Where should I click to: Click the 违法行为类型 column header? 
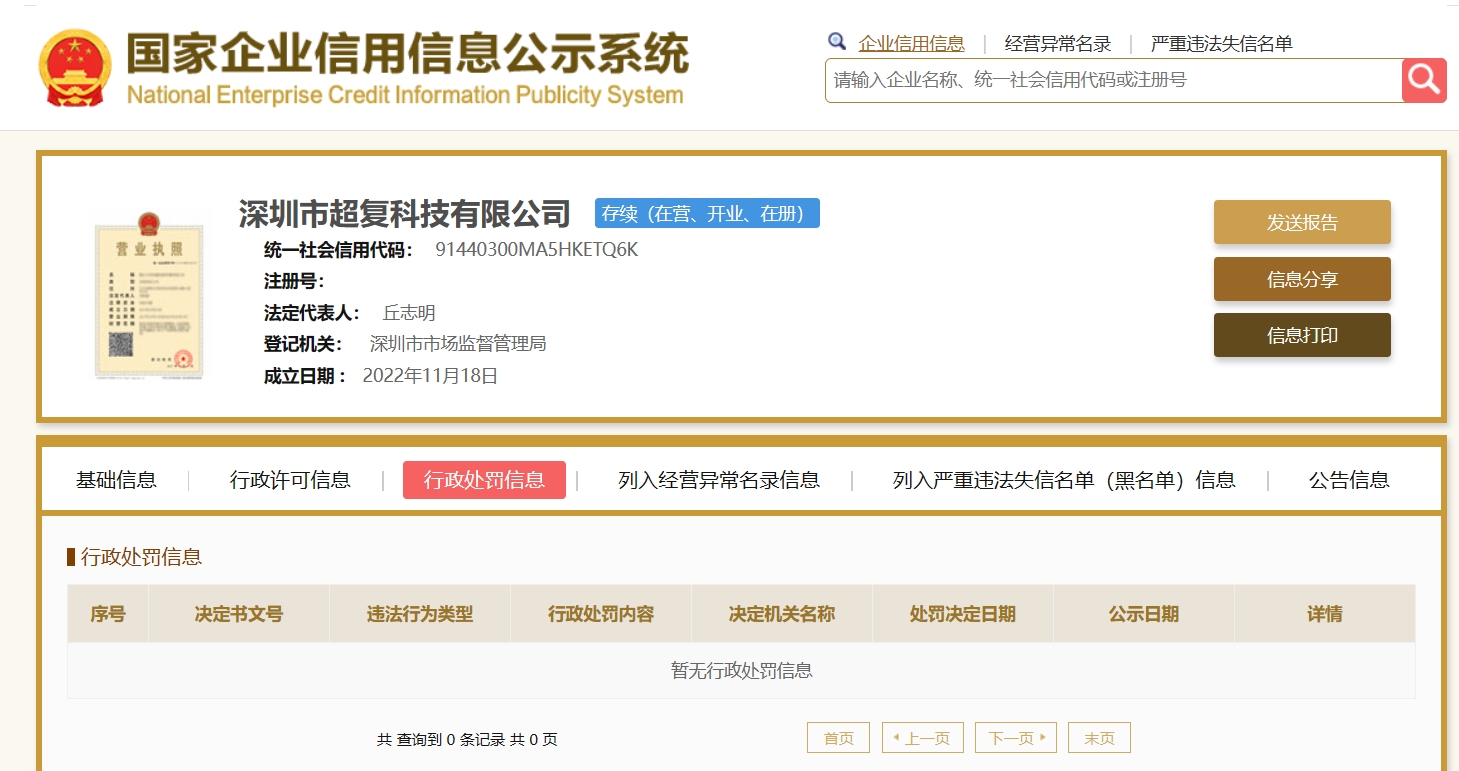420,614
